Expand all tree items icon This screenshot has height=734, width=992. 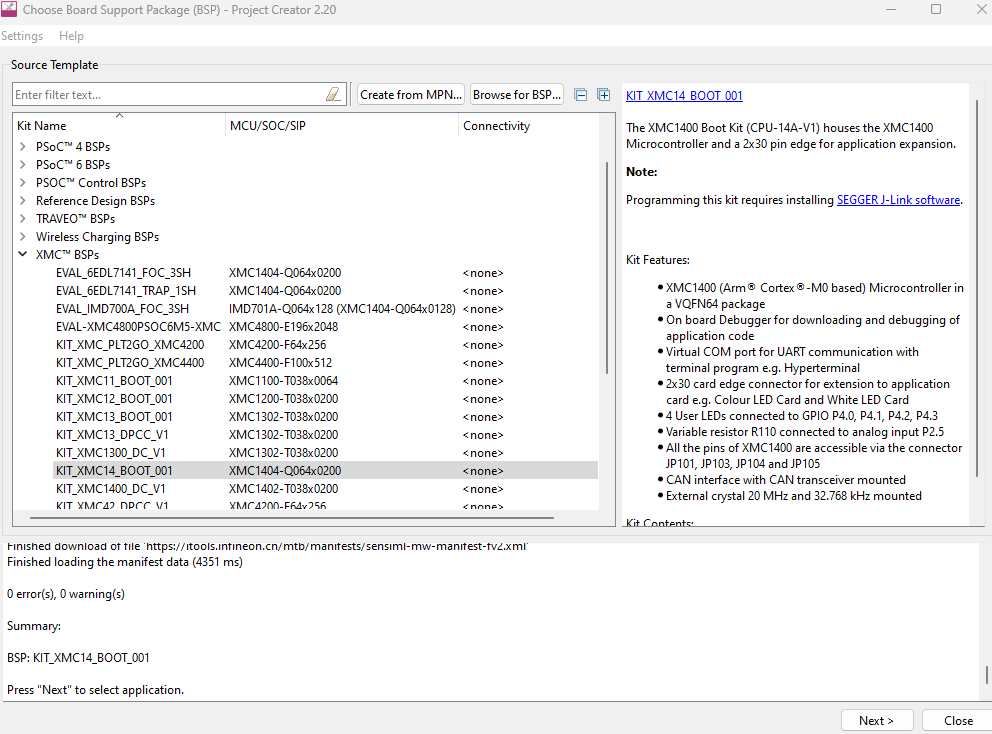click(x=603, y=95)
